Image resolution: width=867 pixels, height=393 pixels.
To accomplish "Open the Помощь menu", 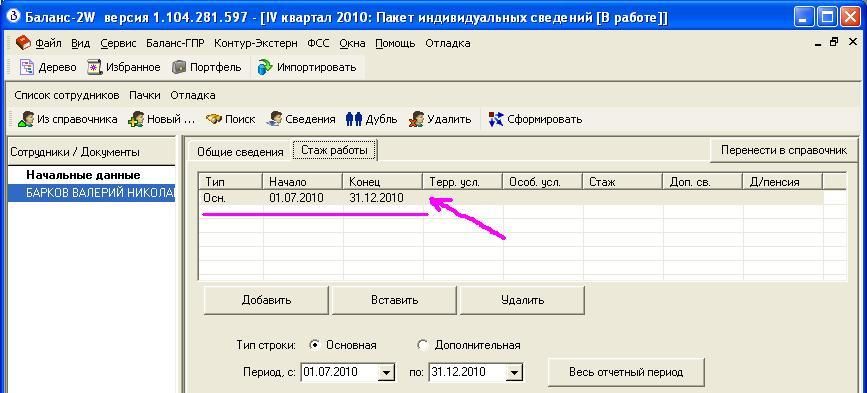I will (x=395, y=43).
